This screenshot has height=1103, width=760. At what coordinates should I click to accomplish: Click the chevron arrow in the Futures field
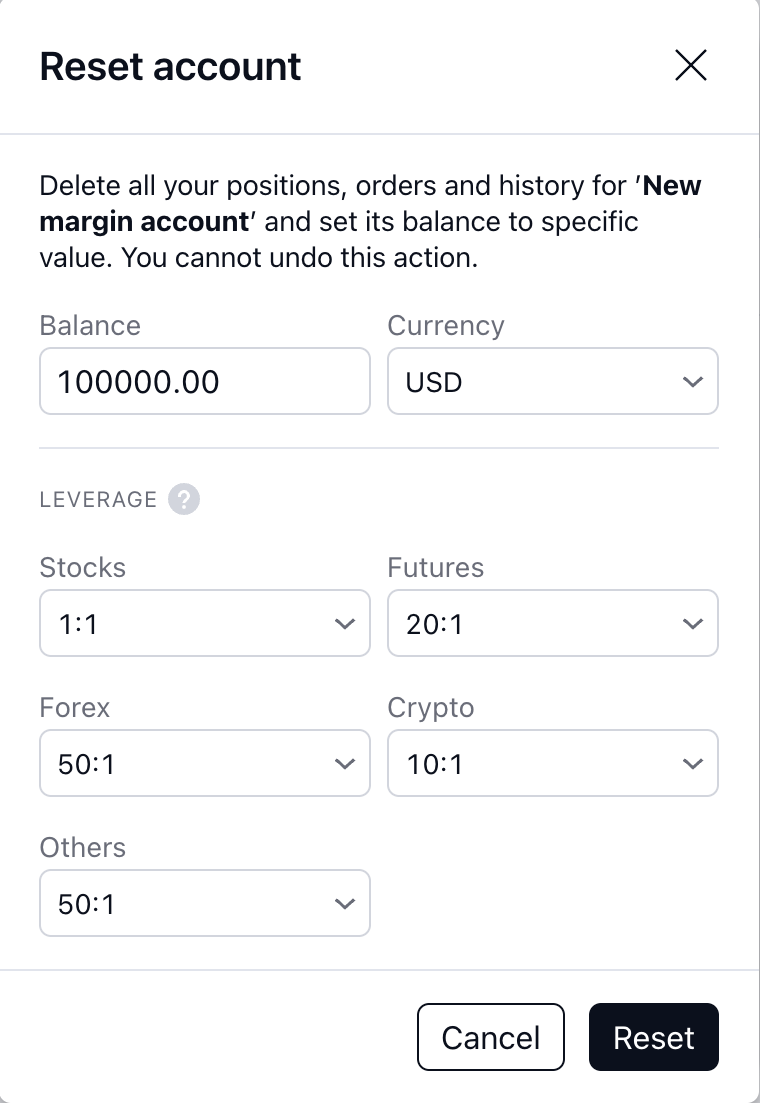692,624
